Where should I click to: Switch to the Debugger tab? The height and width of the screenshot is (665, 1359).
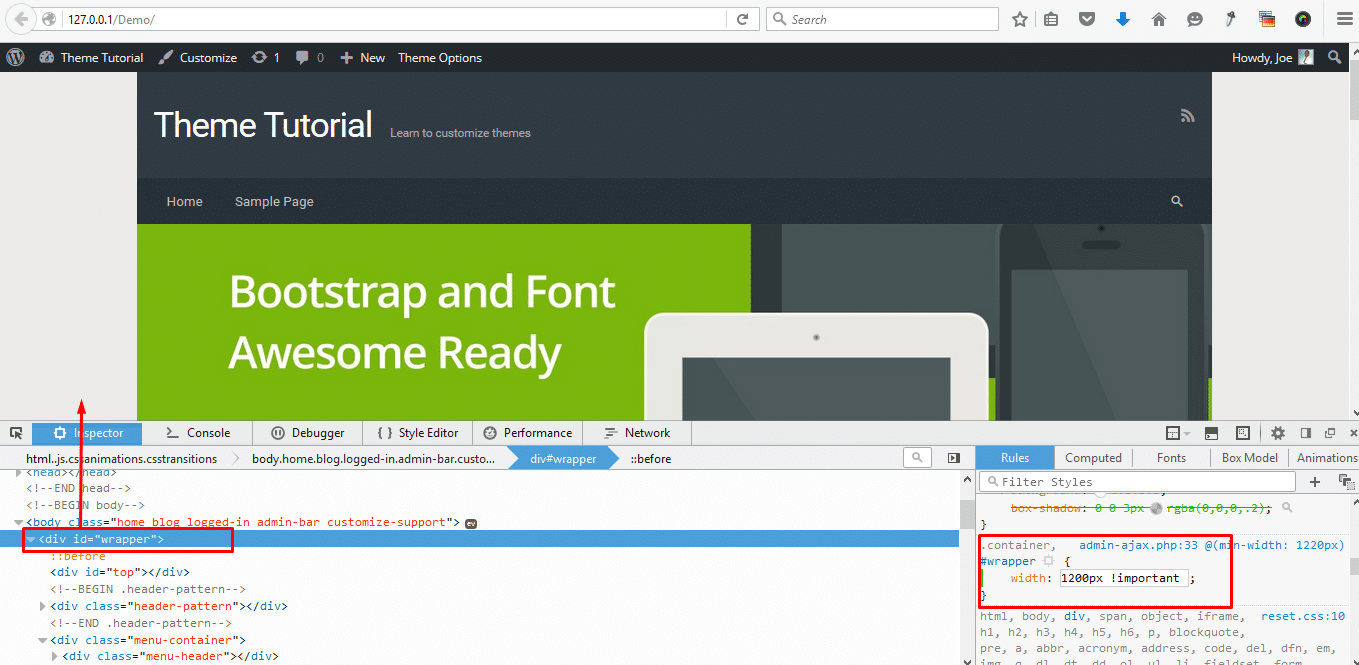[307, 433]
